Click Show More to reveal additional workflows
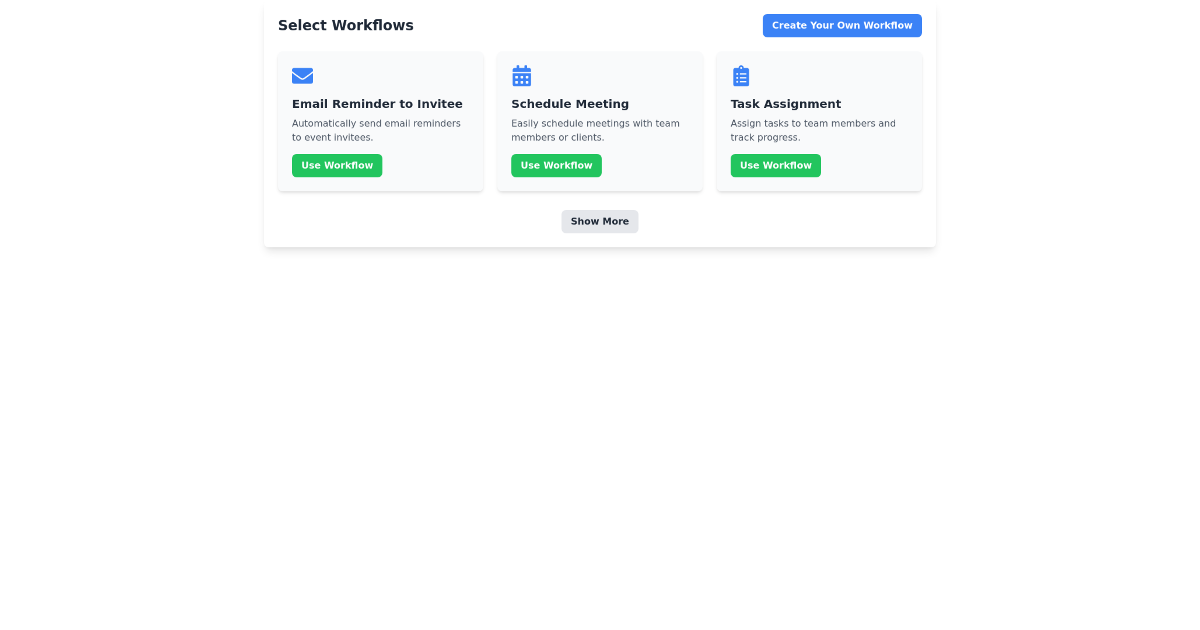Viewport: 1200px width, 630px height. tap(600, 221)
